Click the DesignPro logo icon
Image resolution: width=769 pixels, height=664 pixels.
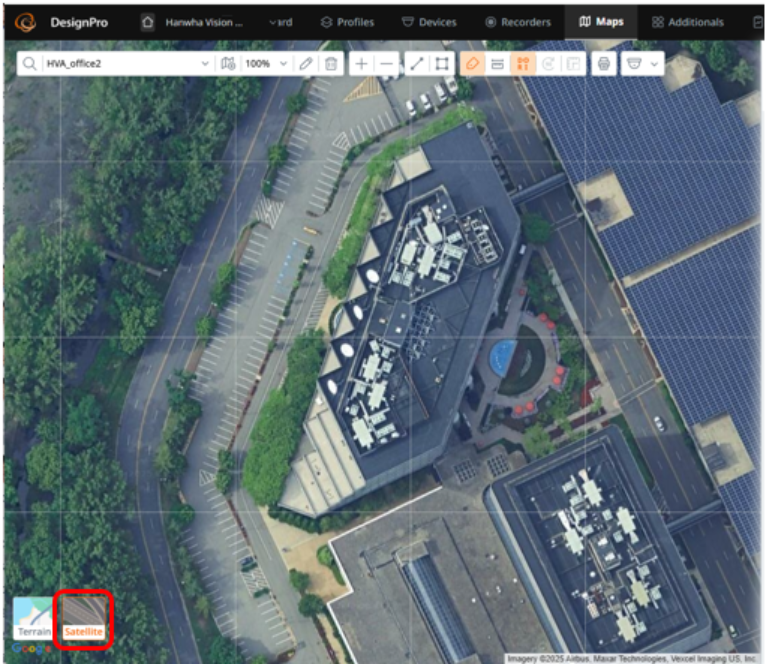click(x=26, y=22)
